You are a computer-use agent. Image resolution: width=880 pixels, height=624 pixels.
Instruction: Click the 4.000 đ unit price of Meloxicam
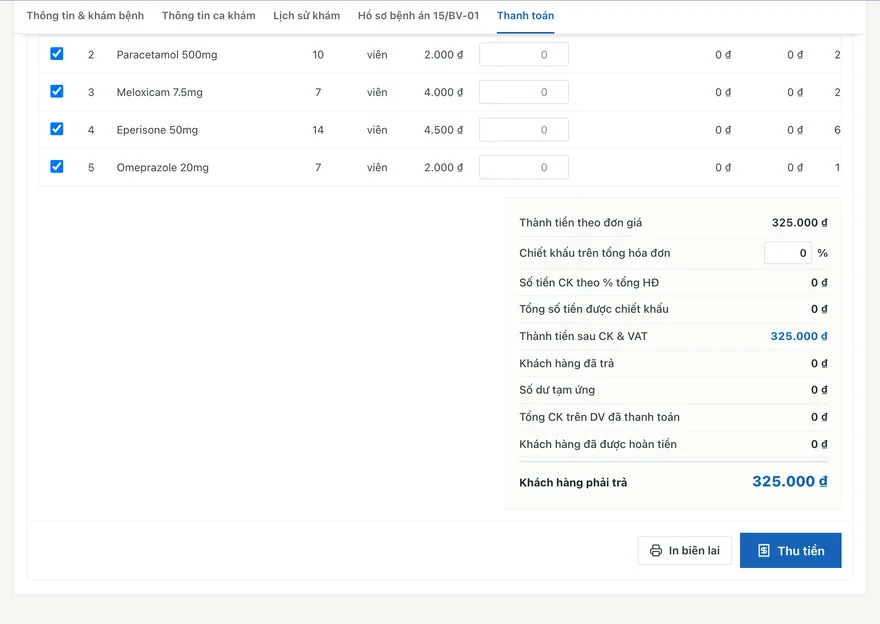(x=443, y=92)
